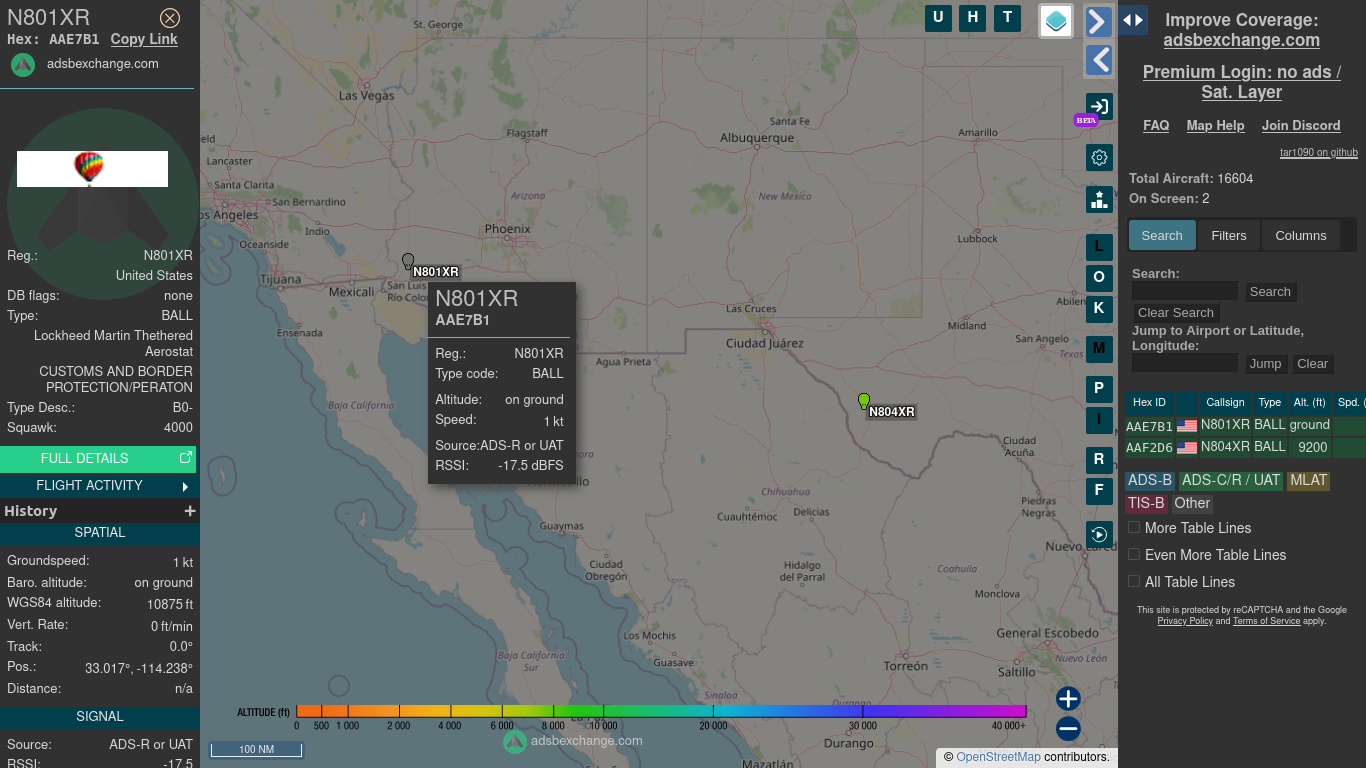1366x768 pixels.
Task: Click the MLAT source legend swatch
Action: (1308, 481)
